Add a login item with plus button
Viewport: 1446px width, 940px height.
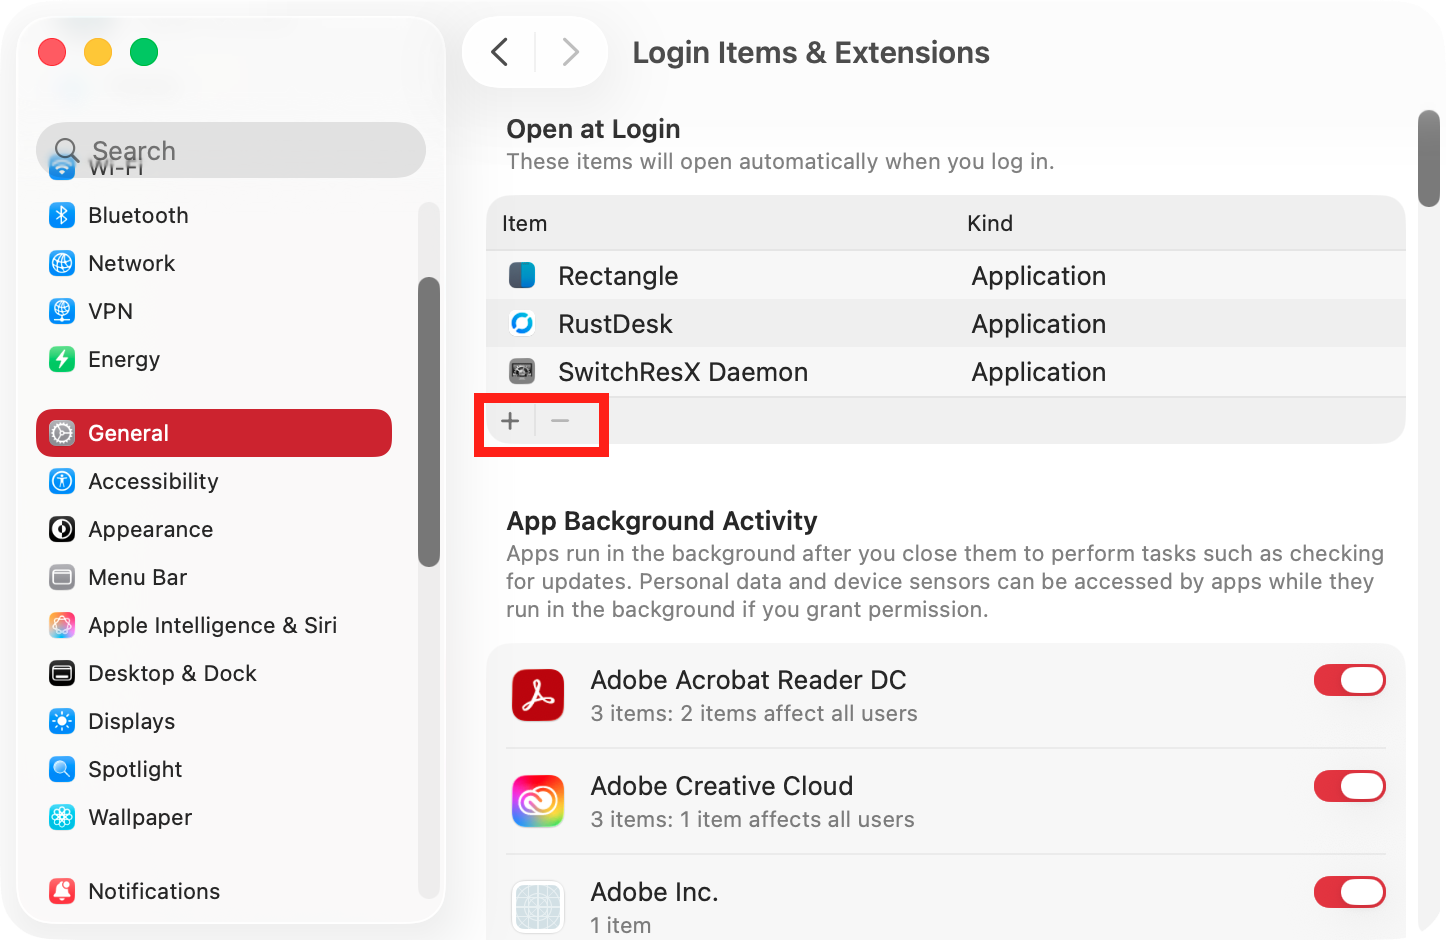510,421
